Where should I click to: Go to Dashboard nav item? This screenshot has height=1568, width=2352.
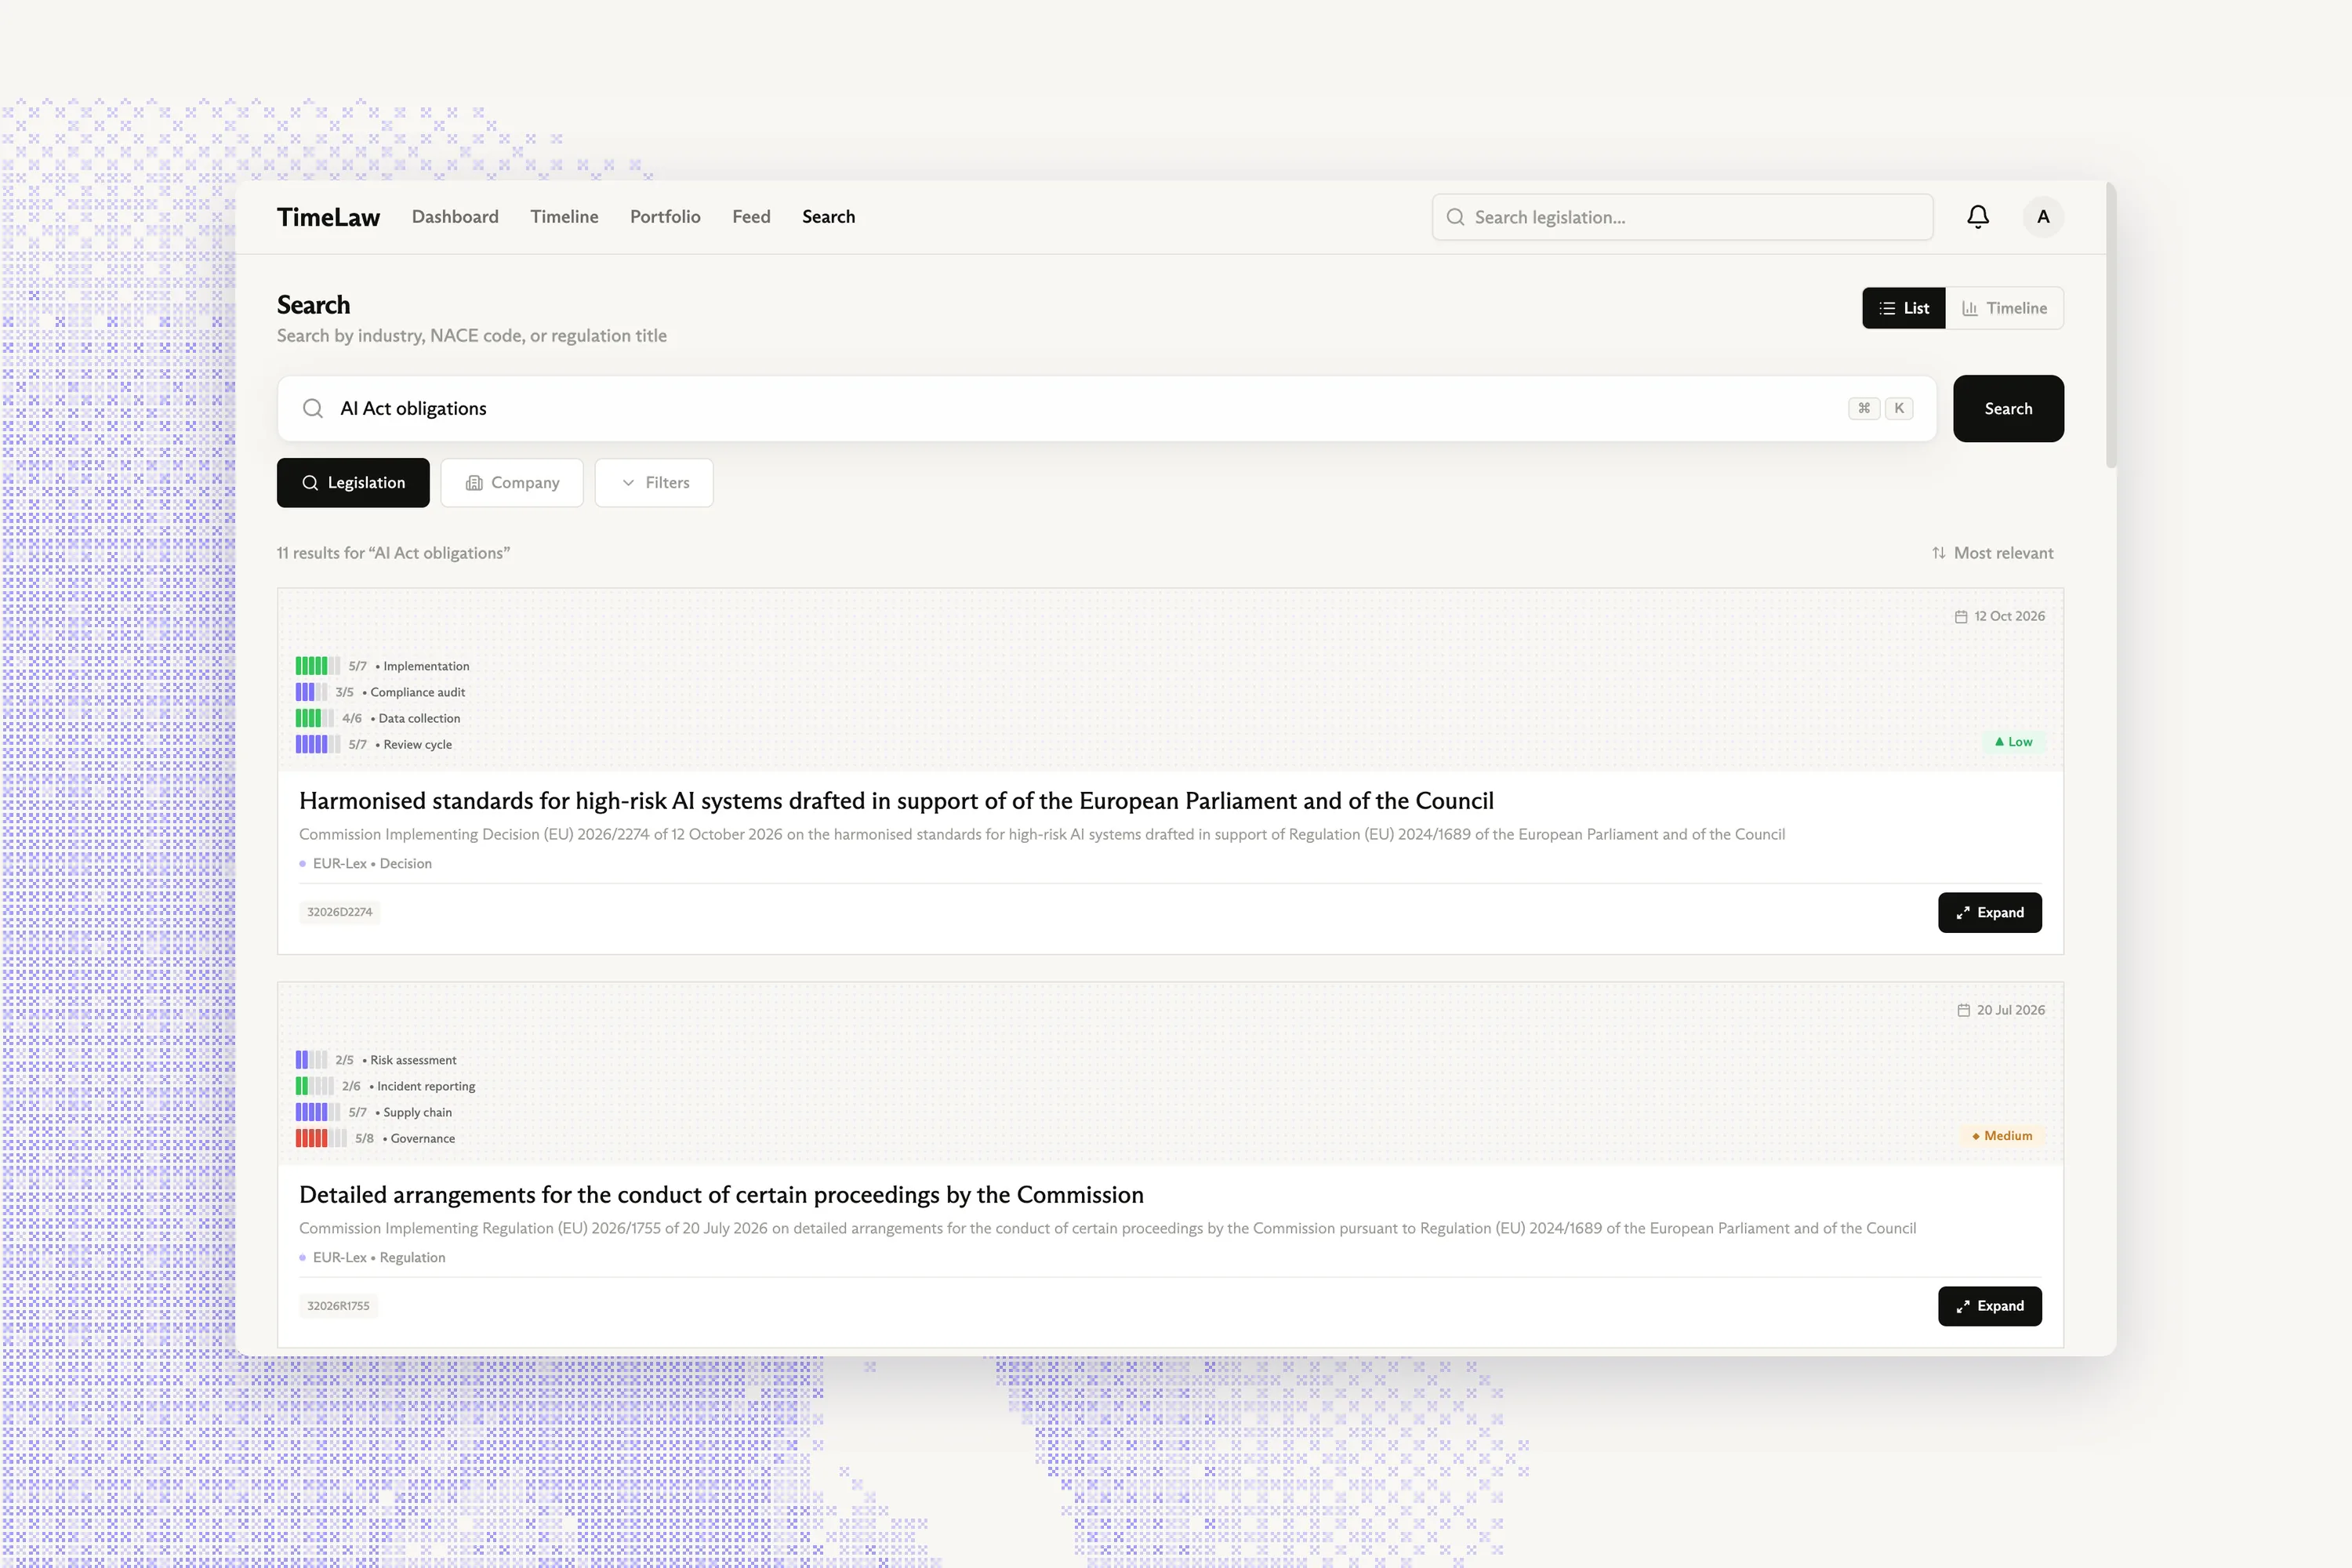455,217
